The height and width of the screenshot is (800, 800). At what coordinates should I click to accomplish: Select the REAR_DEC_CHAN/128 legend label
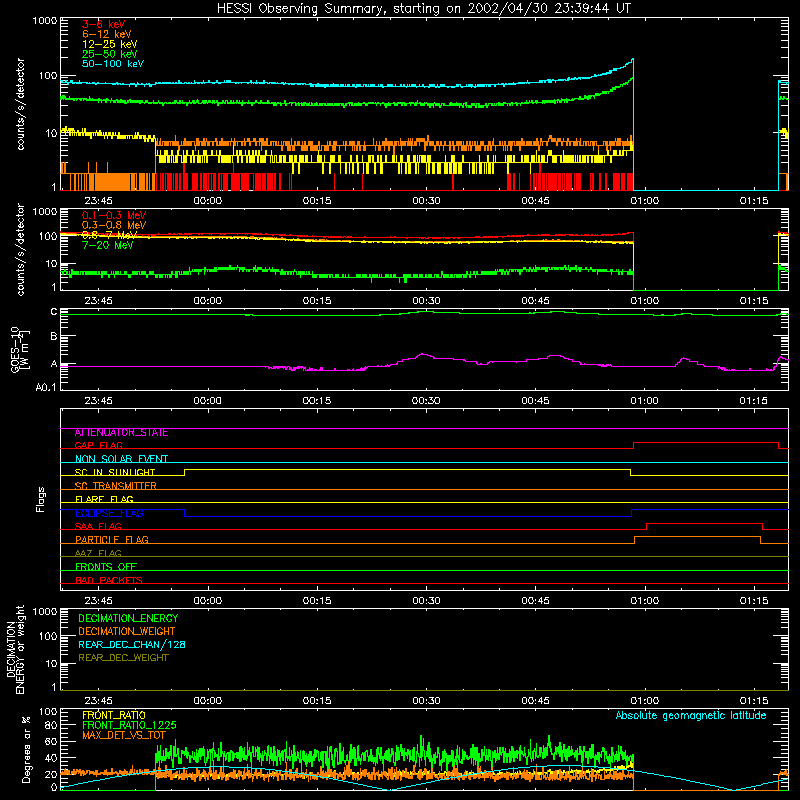click(132, 645)
